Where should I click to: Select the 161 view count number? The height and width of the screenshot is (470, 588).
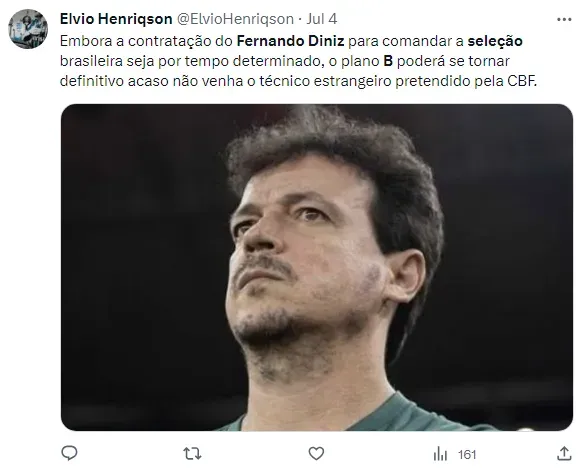tap(467, 455)
